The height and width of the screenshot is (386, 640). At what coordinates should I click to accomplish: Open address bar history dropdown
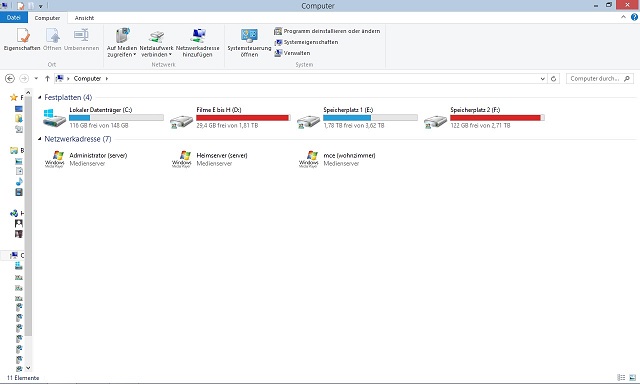pos(542,79)
